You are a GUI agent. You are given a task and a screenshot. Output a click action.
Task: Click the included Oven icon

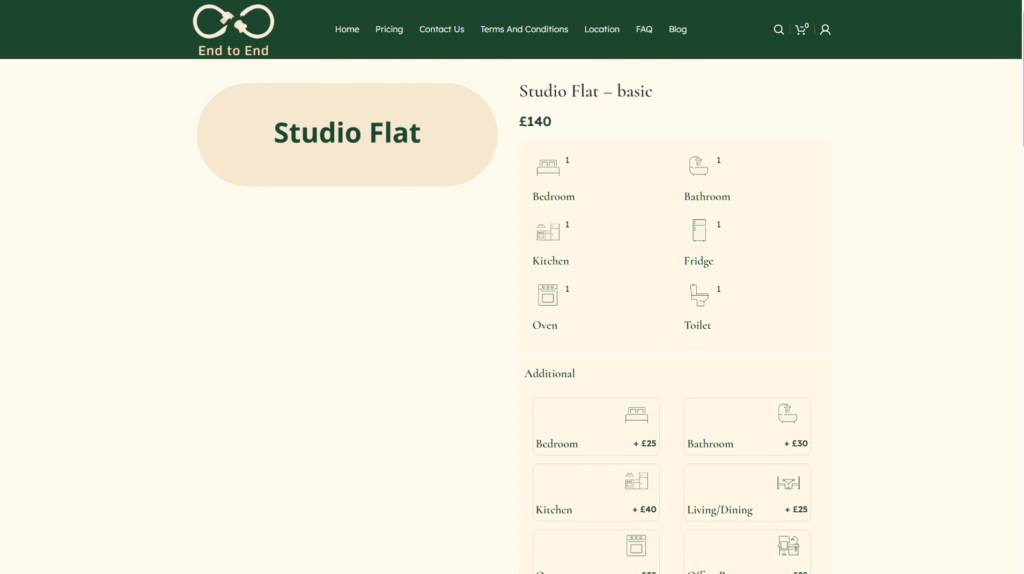pos(547,295)
